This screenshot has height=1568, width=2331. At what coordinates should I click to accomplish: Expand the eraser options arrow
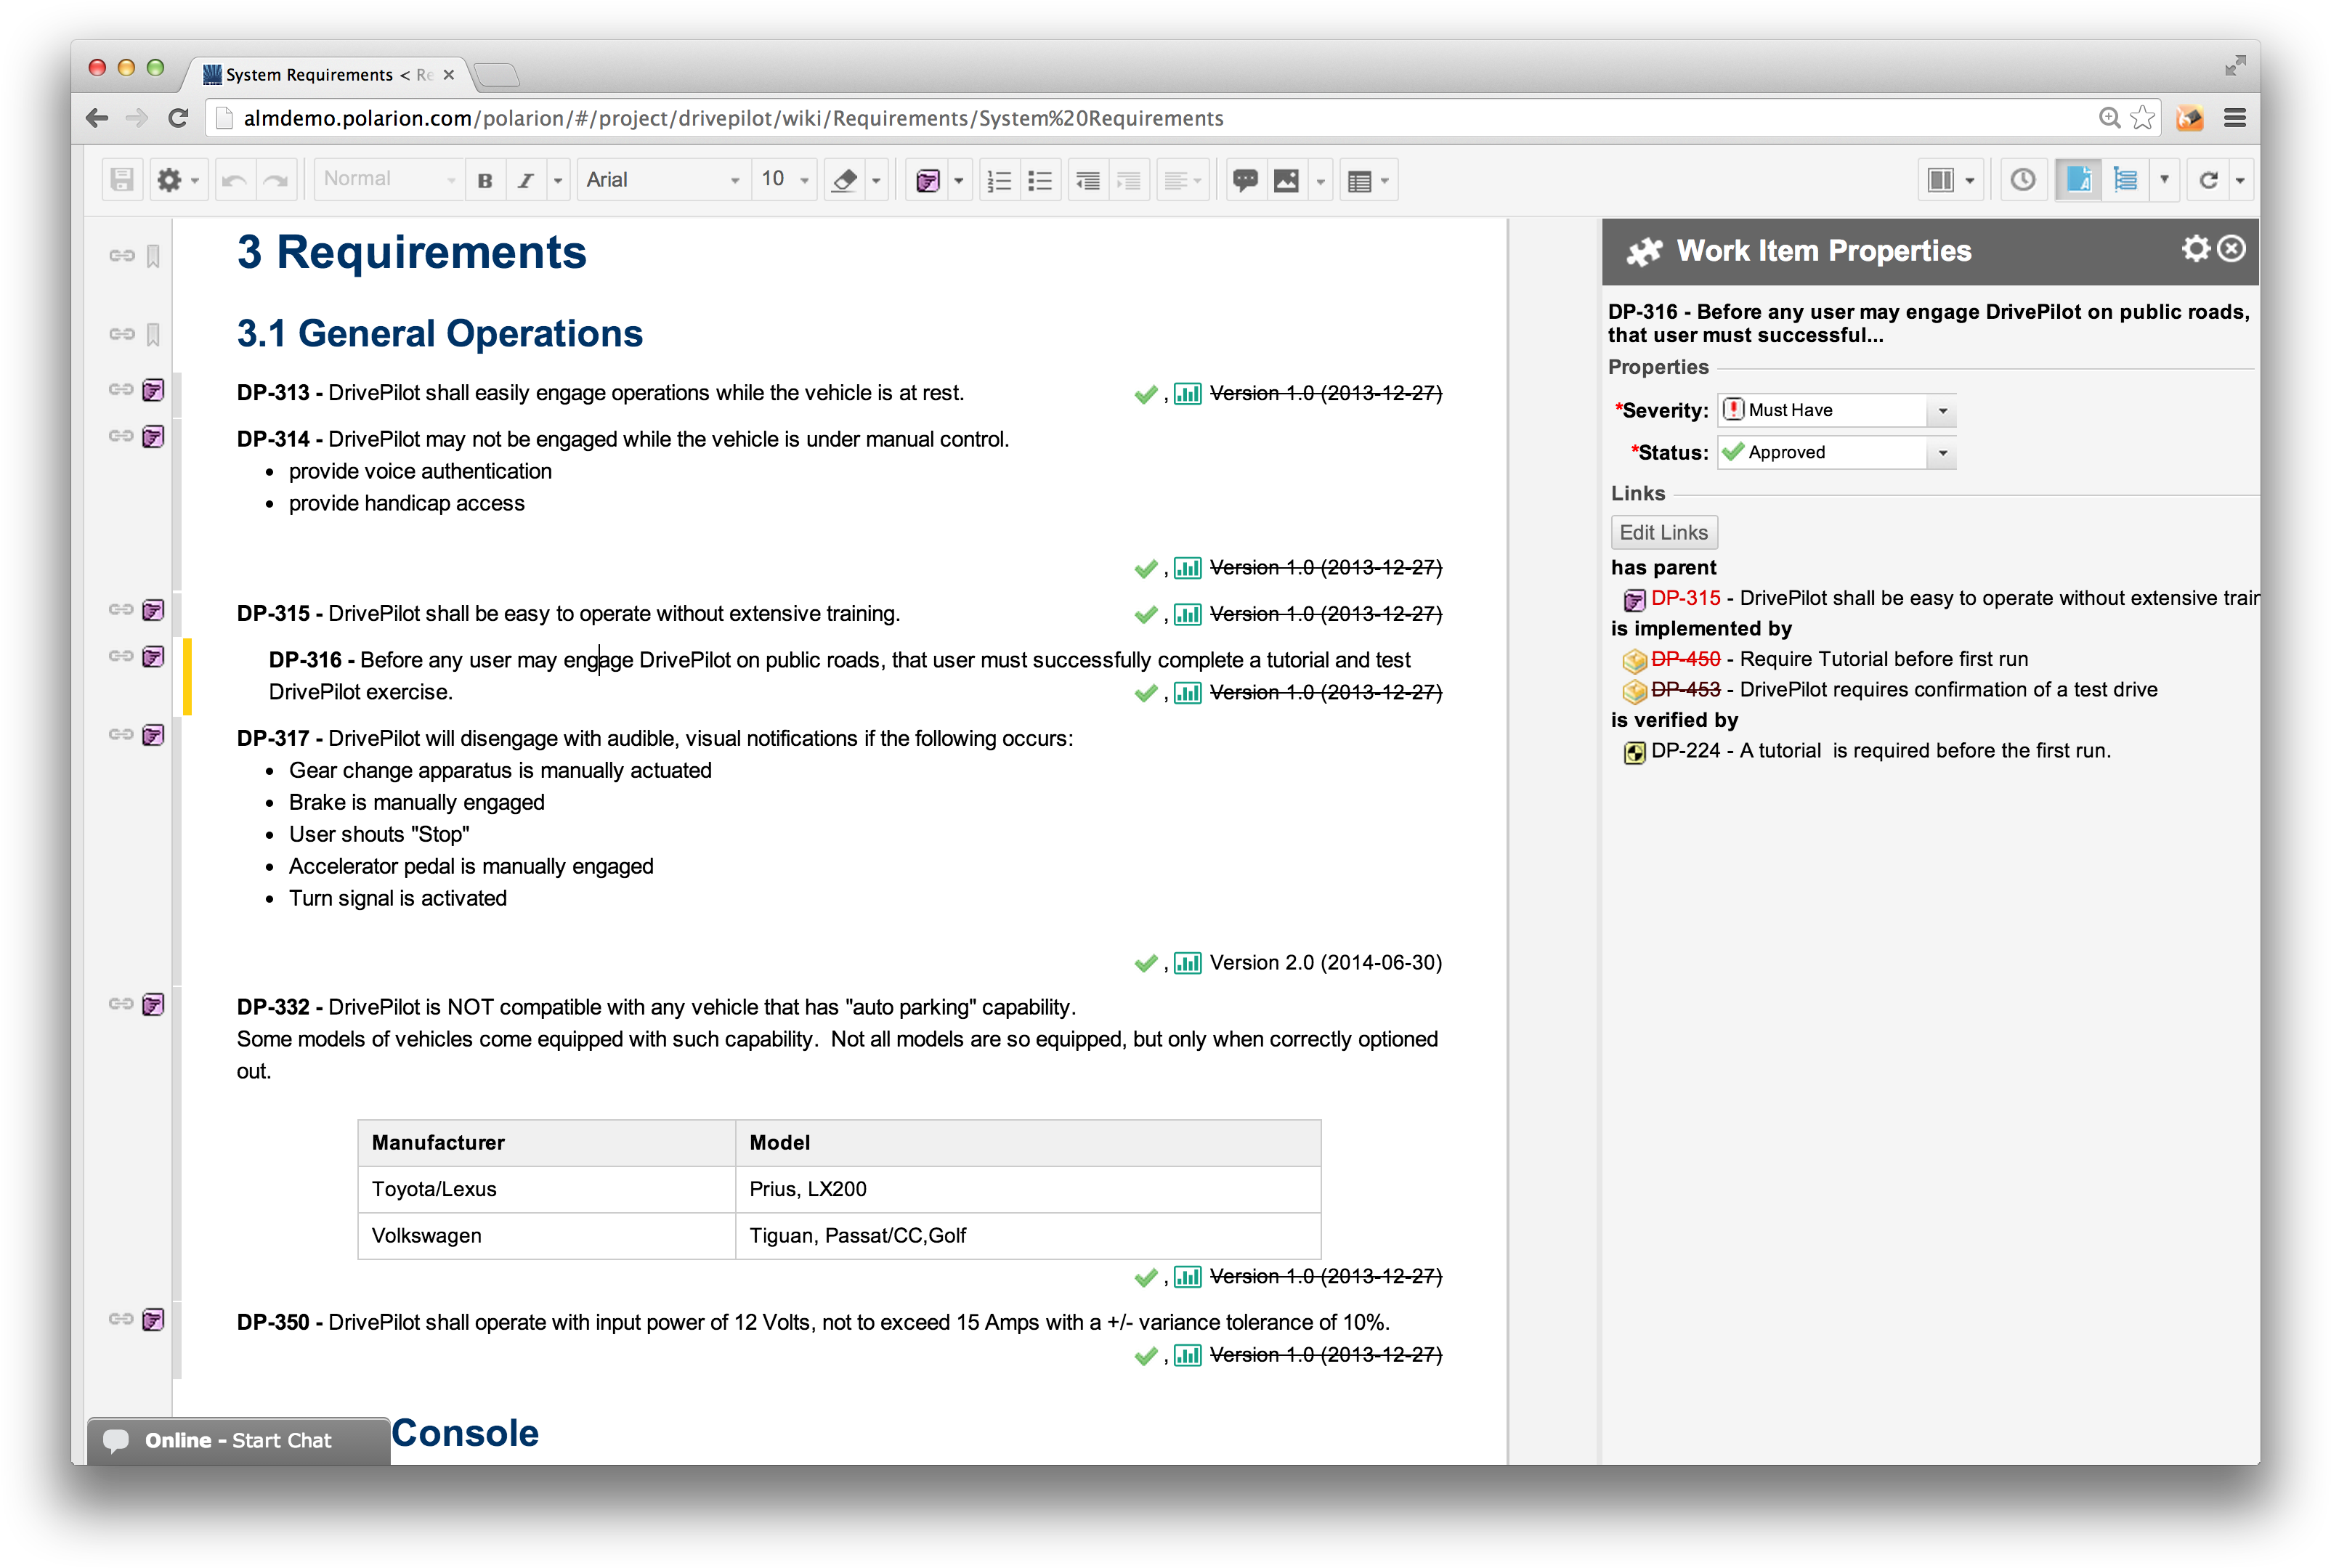pos(877,180)
